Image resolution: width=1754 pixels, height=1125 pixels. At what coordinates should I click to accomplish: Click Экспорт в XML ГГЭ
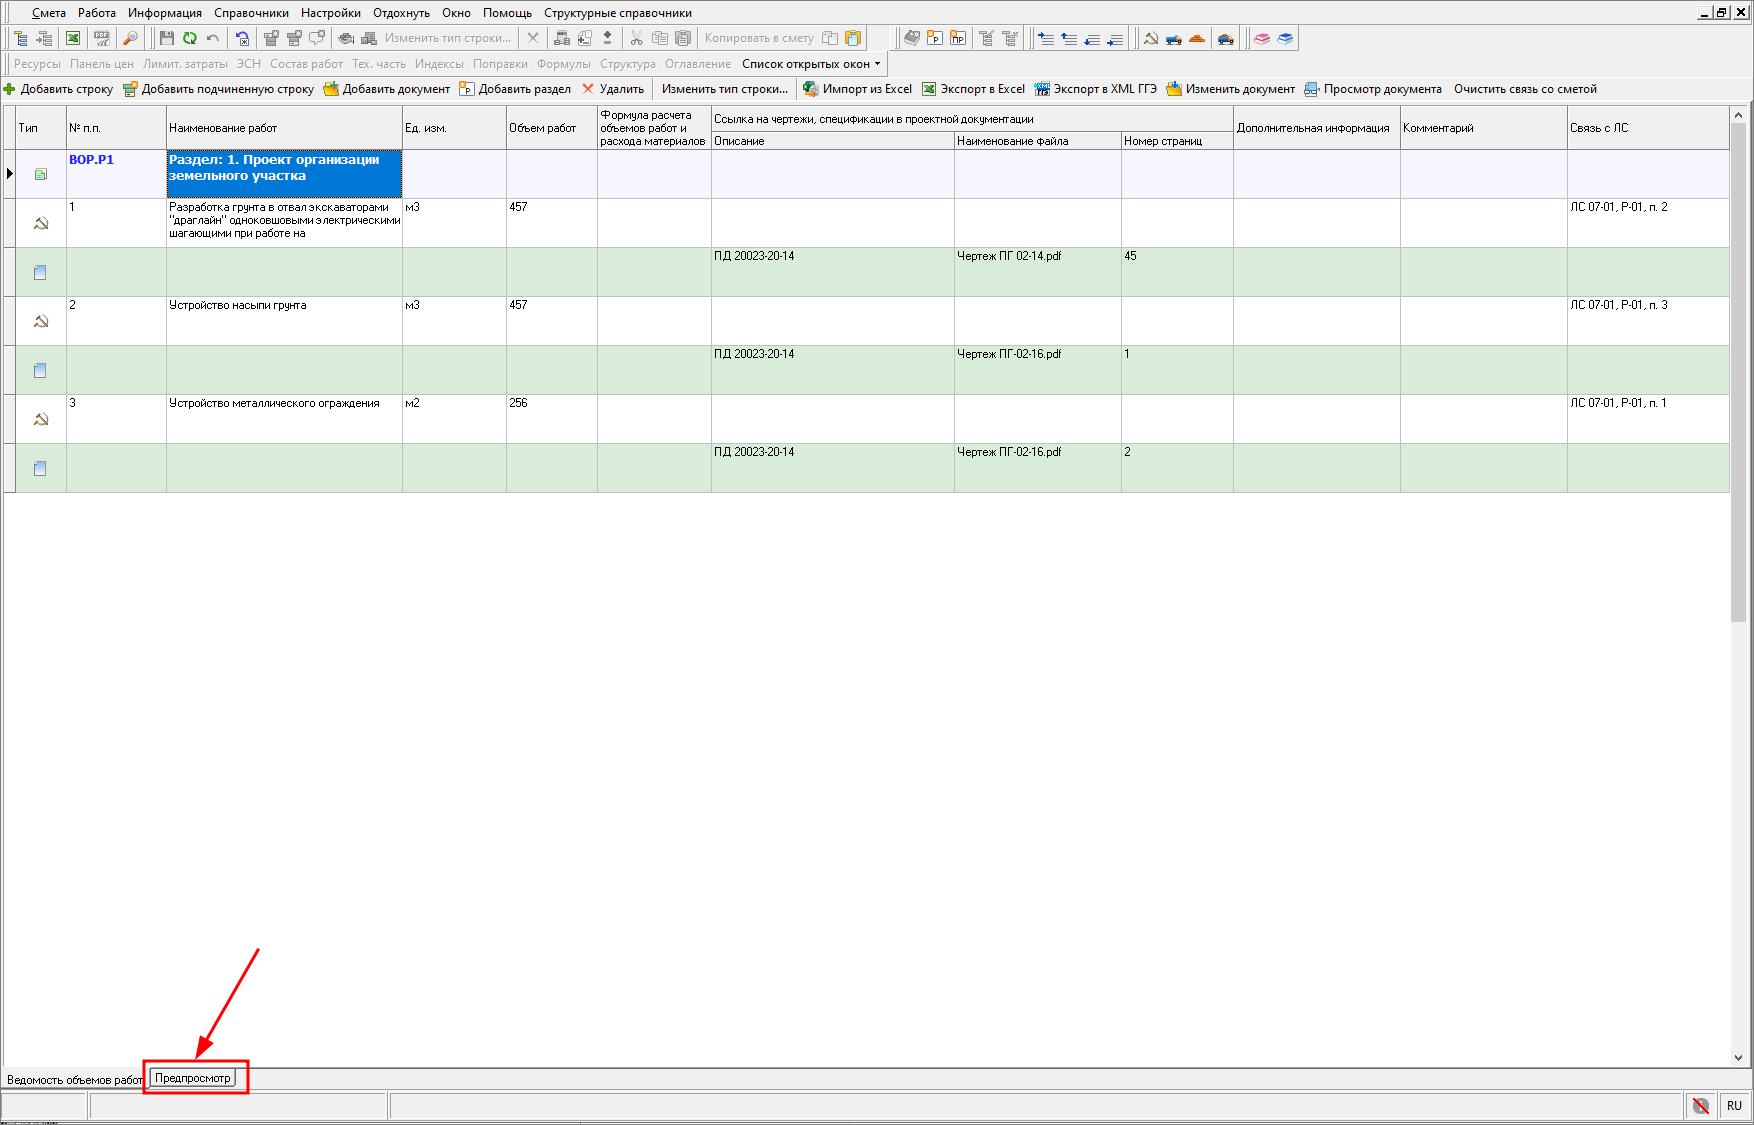(x=1095, y=89)
